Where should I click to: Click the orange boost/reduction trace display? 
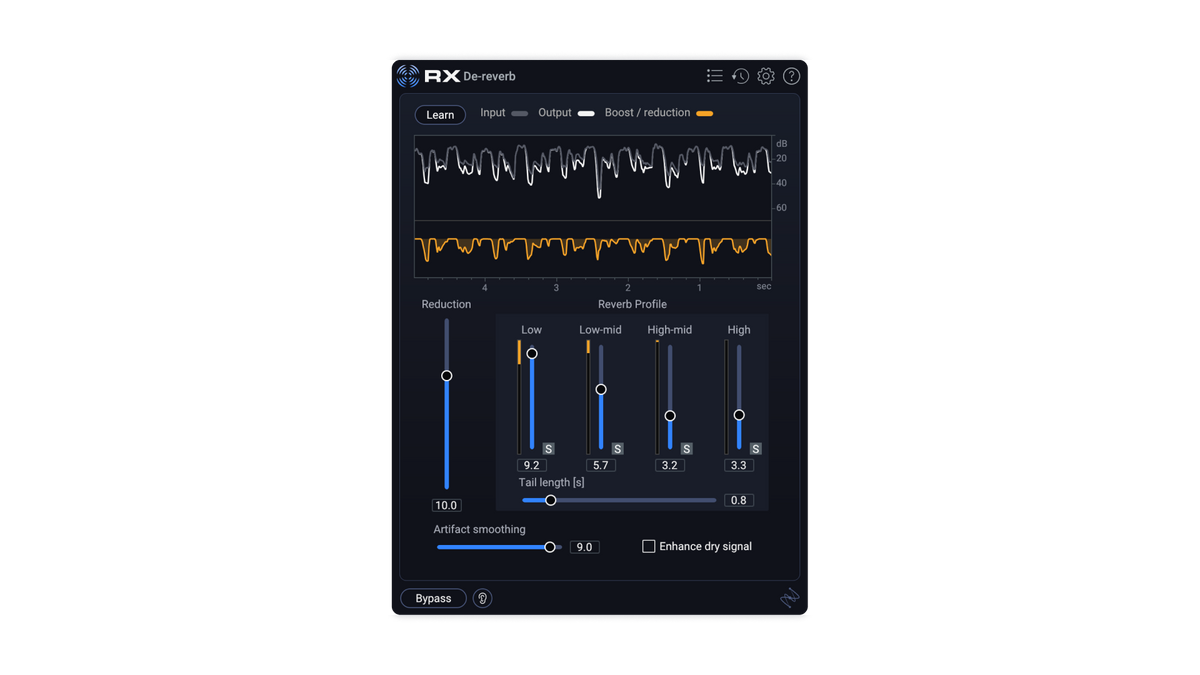593,249
